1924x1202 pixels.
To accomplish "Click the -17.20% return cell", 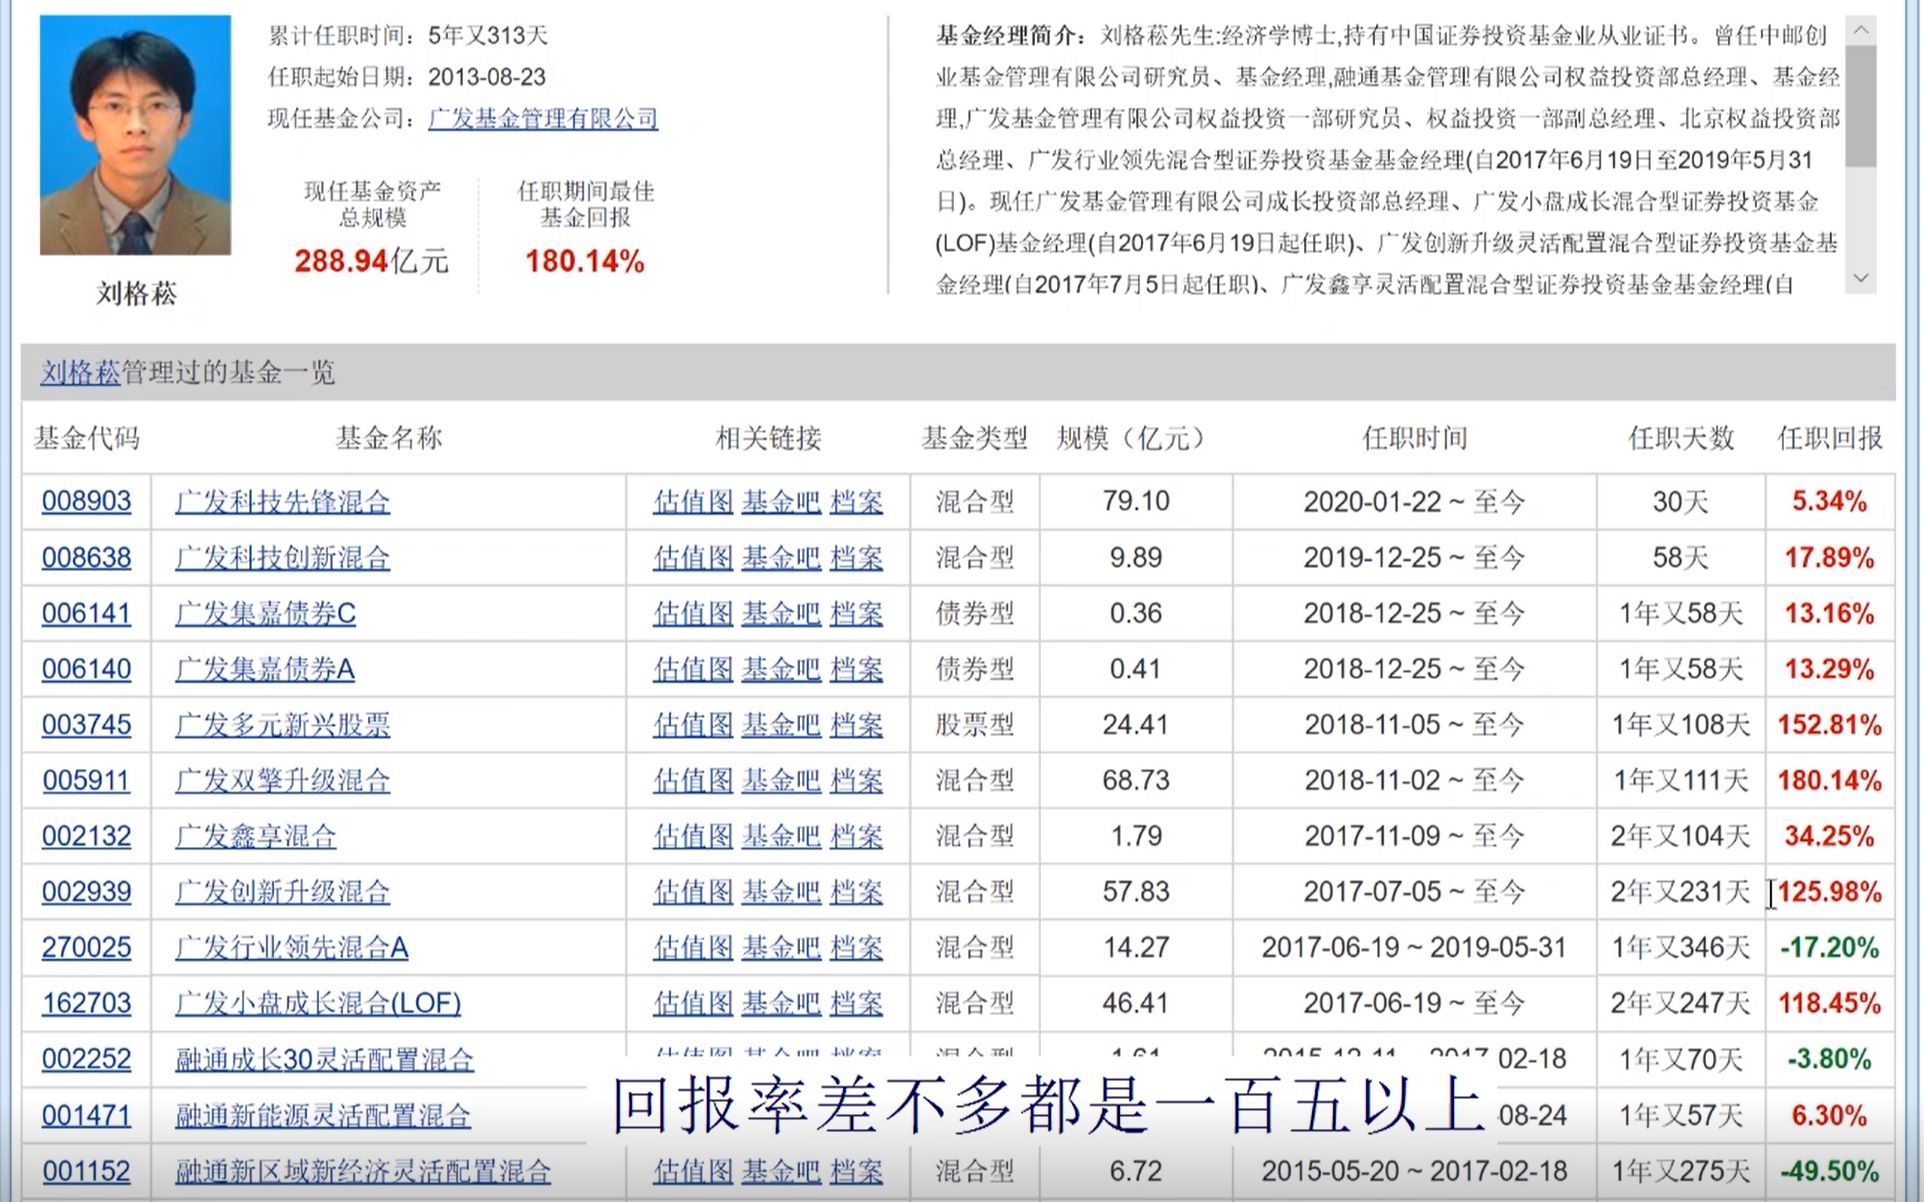I will click(1829, 948).
